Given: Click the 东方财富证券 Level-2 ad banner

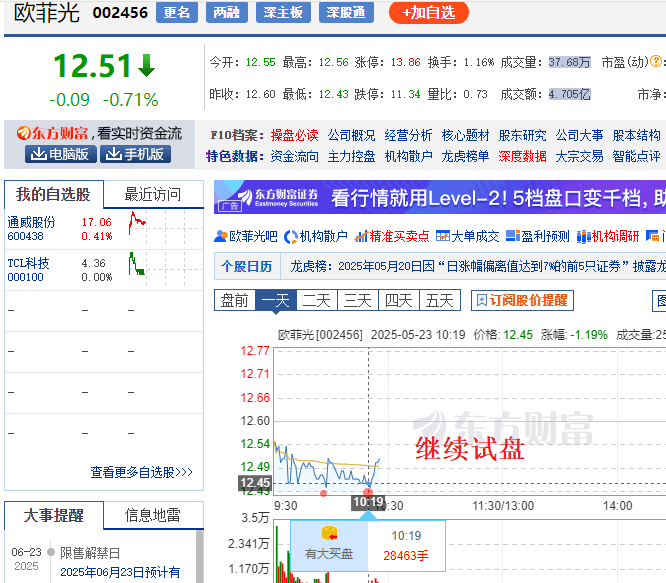Looking at the screenshot, I should [x=440, y=197].
